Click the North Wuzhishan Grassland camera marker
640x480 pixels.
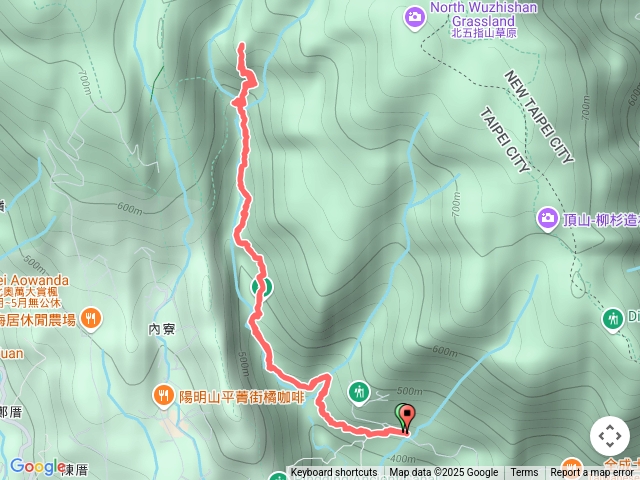(x=415, y=18)
